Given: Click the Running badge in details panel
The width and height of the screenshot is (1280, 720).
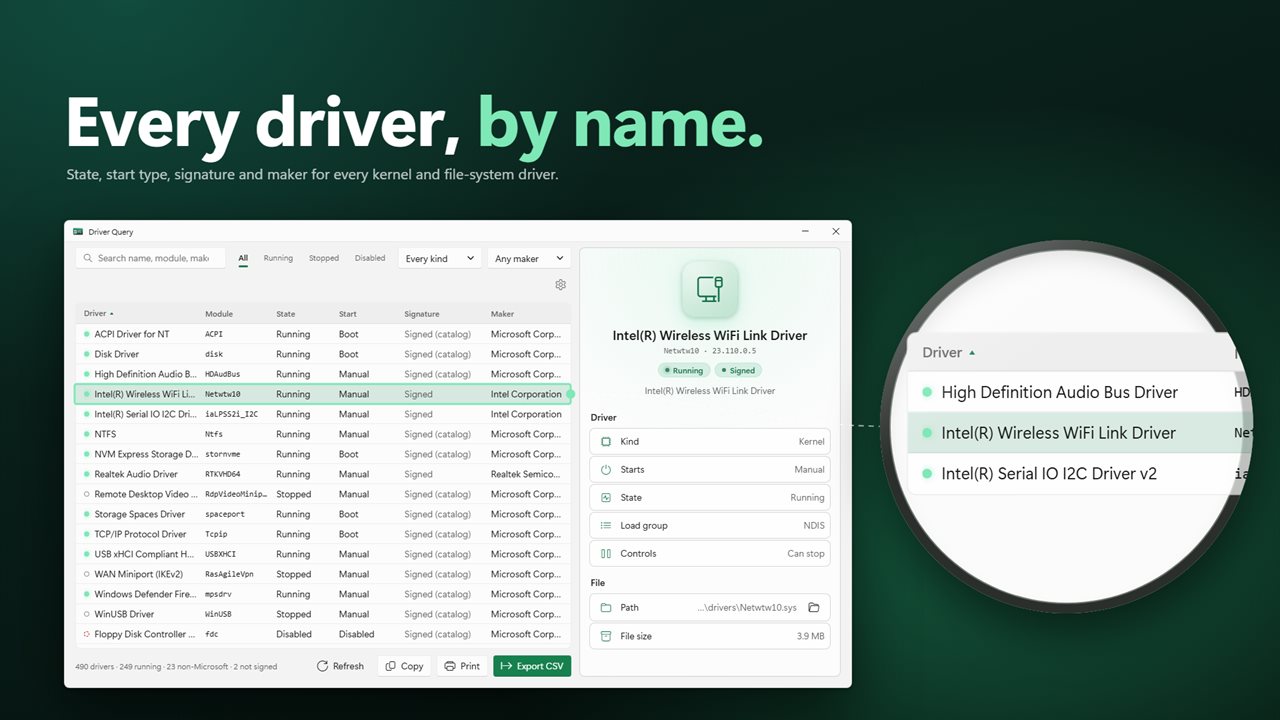Looking at the screenshot, I should tap(683, 371).
